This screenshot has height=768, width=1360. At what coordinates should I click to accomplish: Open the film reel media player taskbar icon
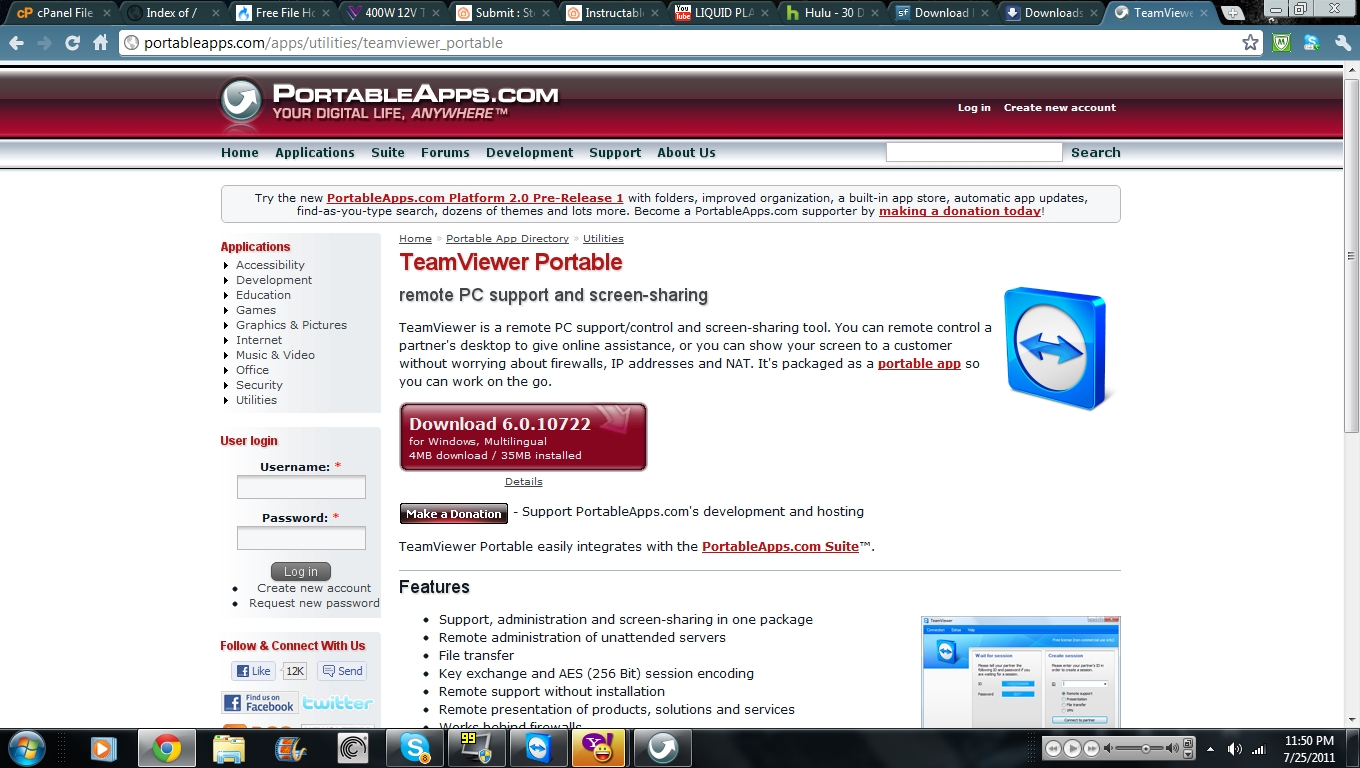pos(290,748)
